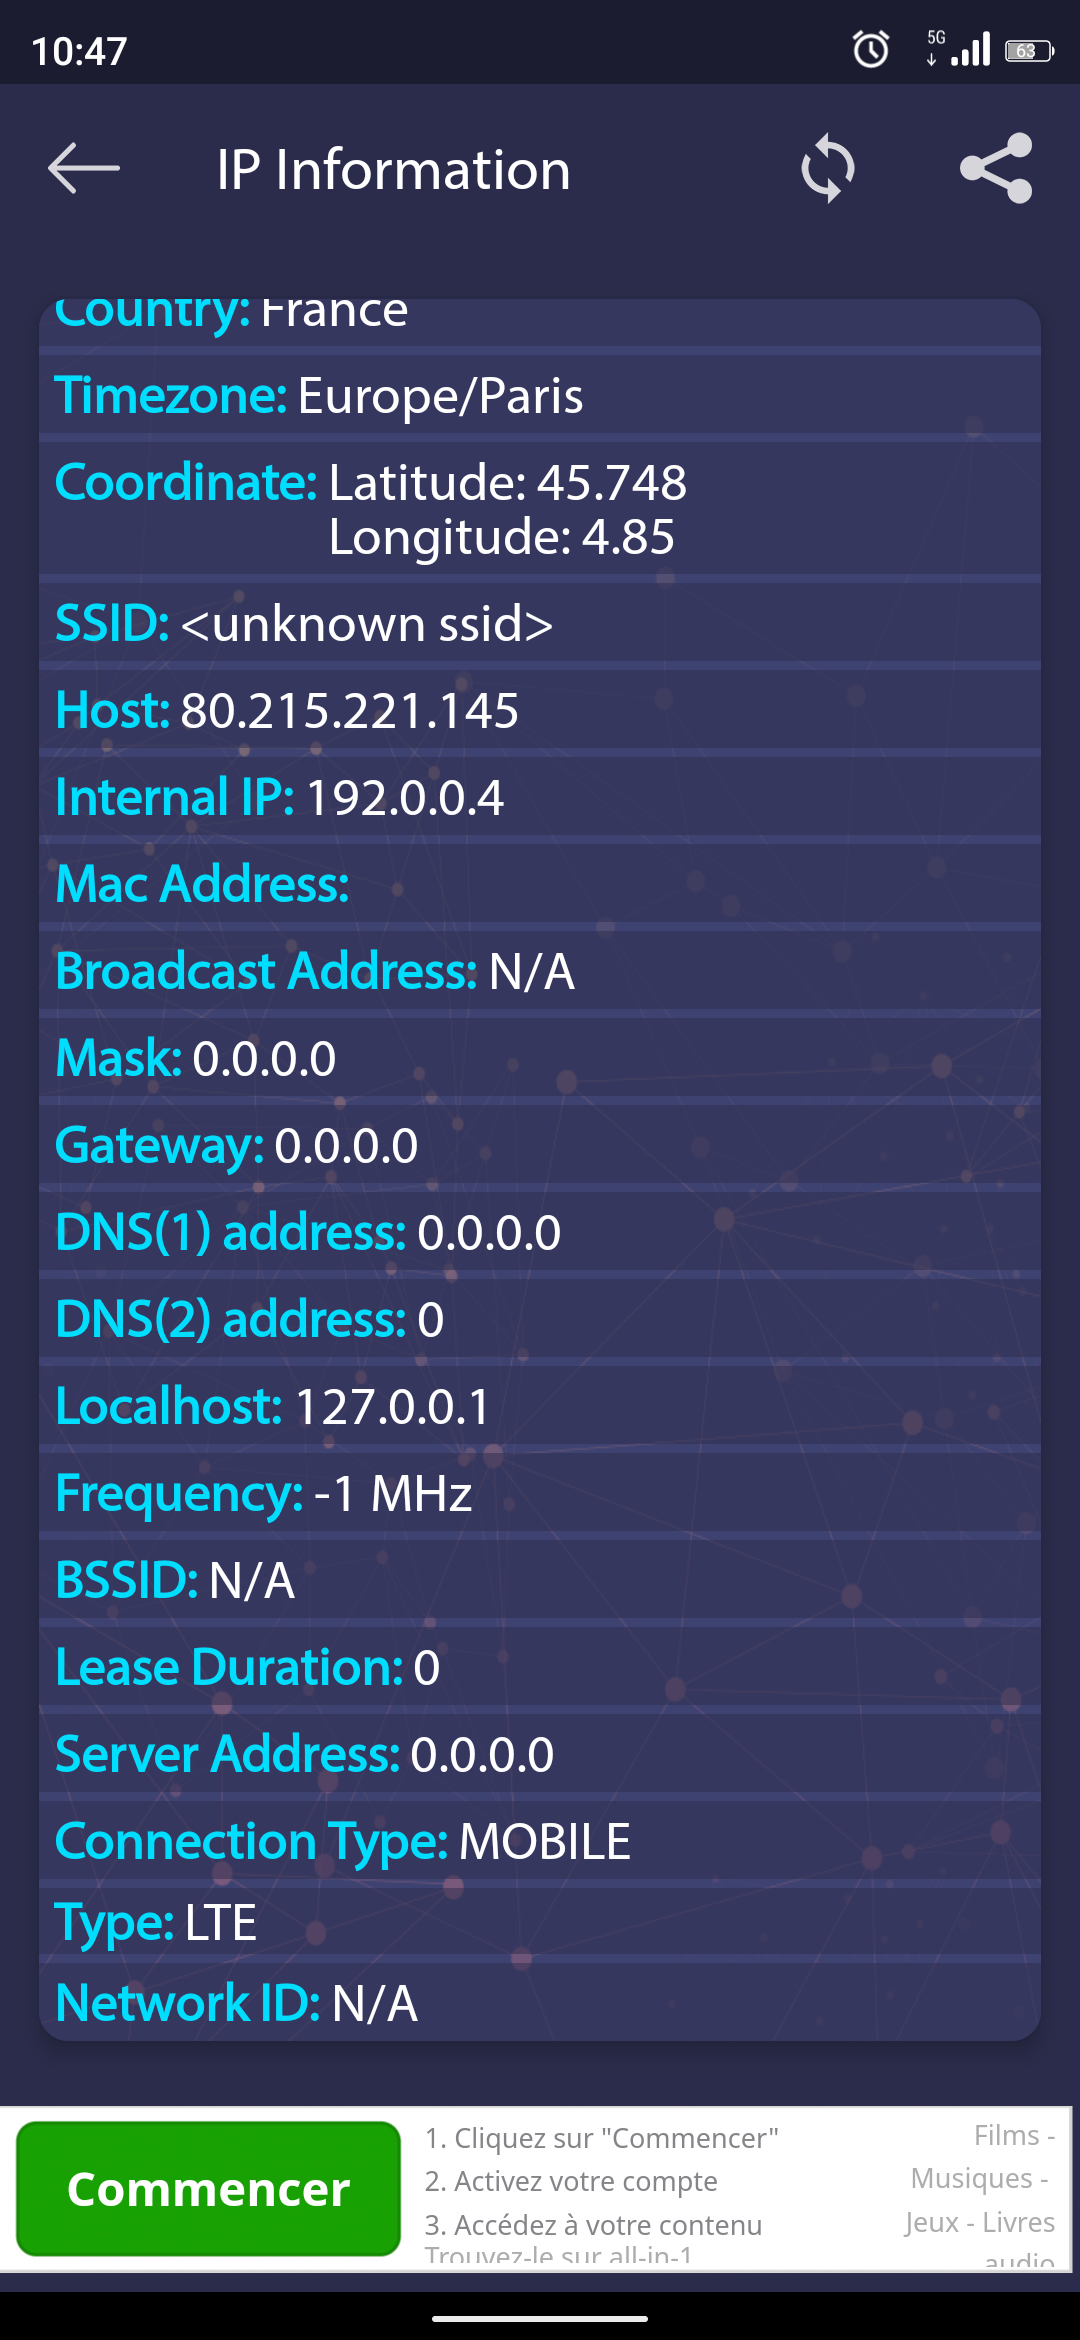Tap the back arrow to exit IP Information
Viewport: 1080px width, 2340px height.
(84, 168)
